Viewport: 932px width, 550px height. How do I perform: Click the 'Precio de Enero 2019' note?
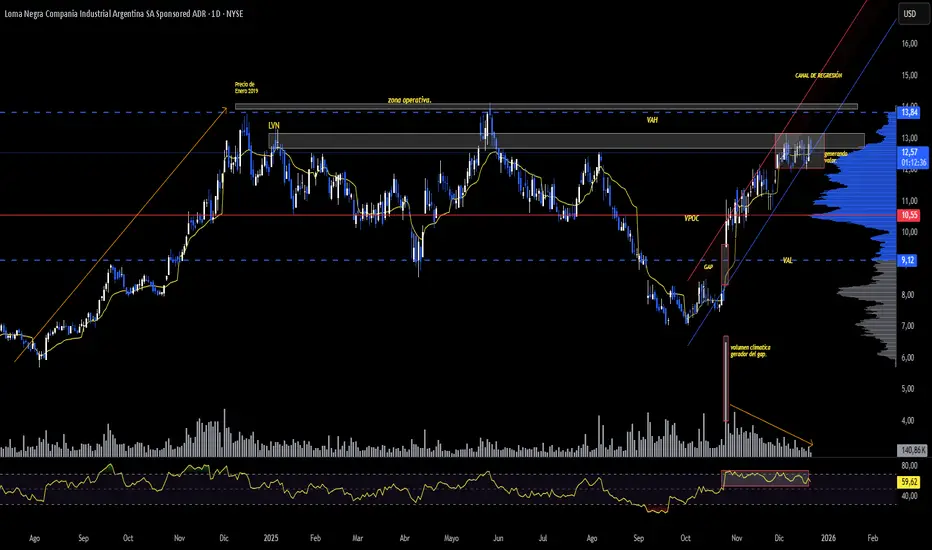click(245, 87)
